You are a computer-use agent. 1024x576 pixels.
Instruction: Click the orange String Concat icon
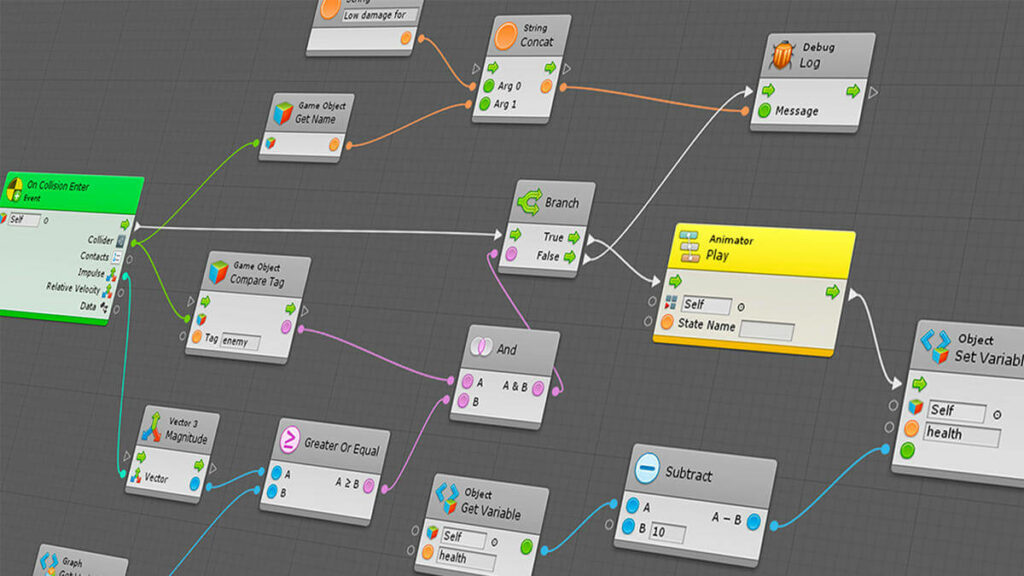pyautogui.click(x=505, y=34)
